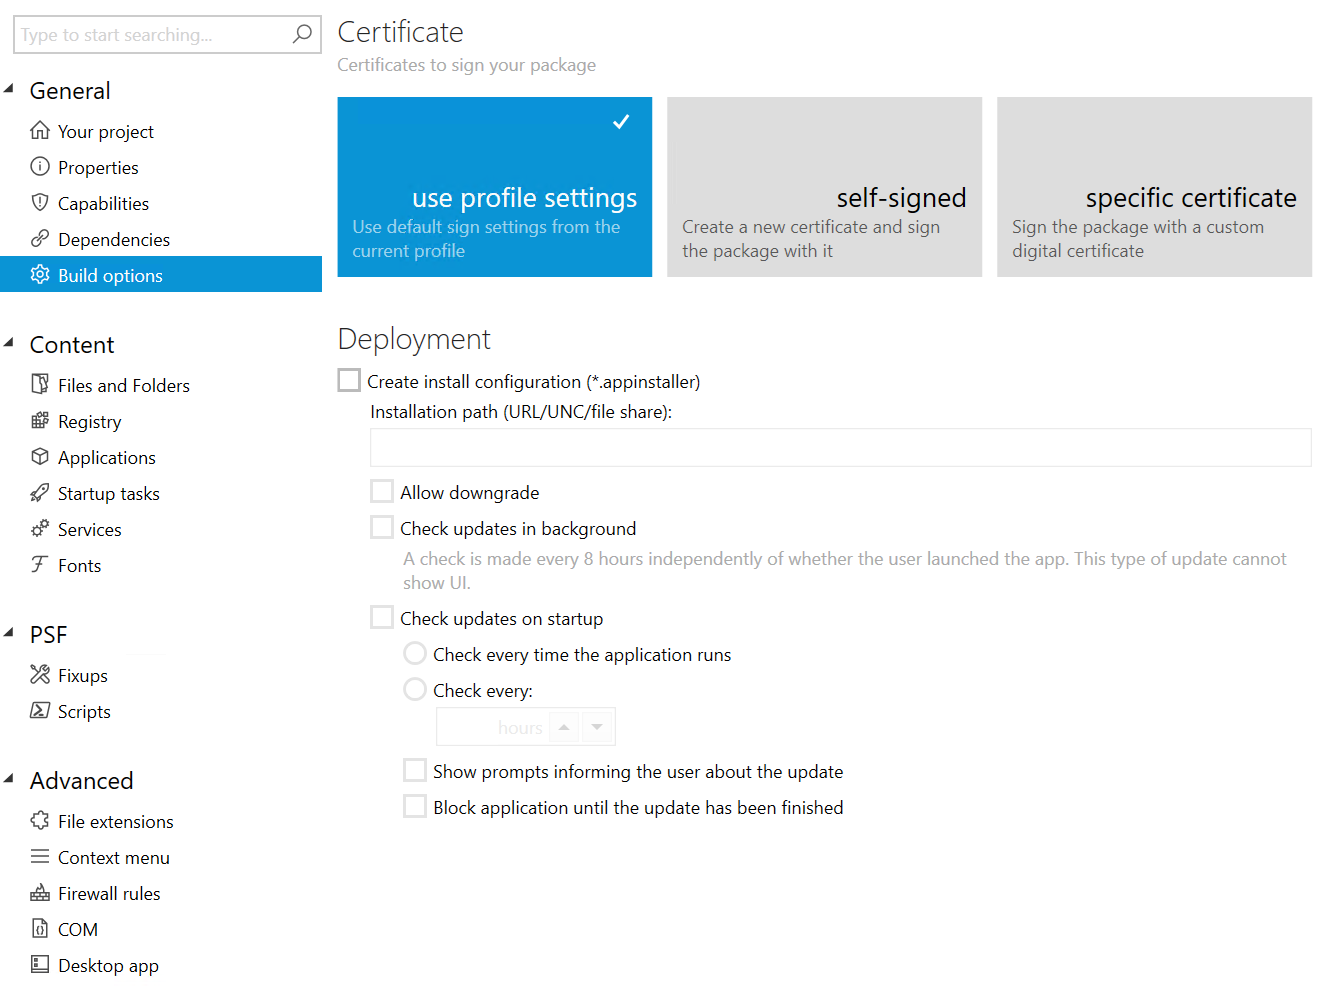Select the specific certificate card
This screenshot has width=1340, height=986.
pyautogui.click(x=1154, y=187)
